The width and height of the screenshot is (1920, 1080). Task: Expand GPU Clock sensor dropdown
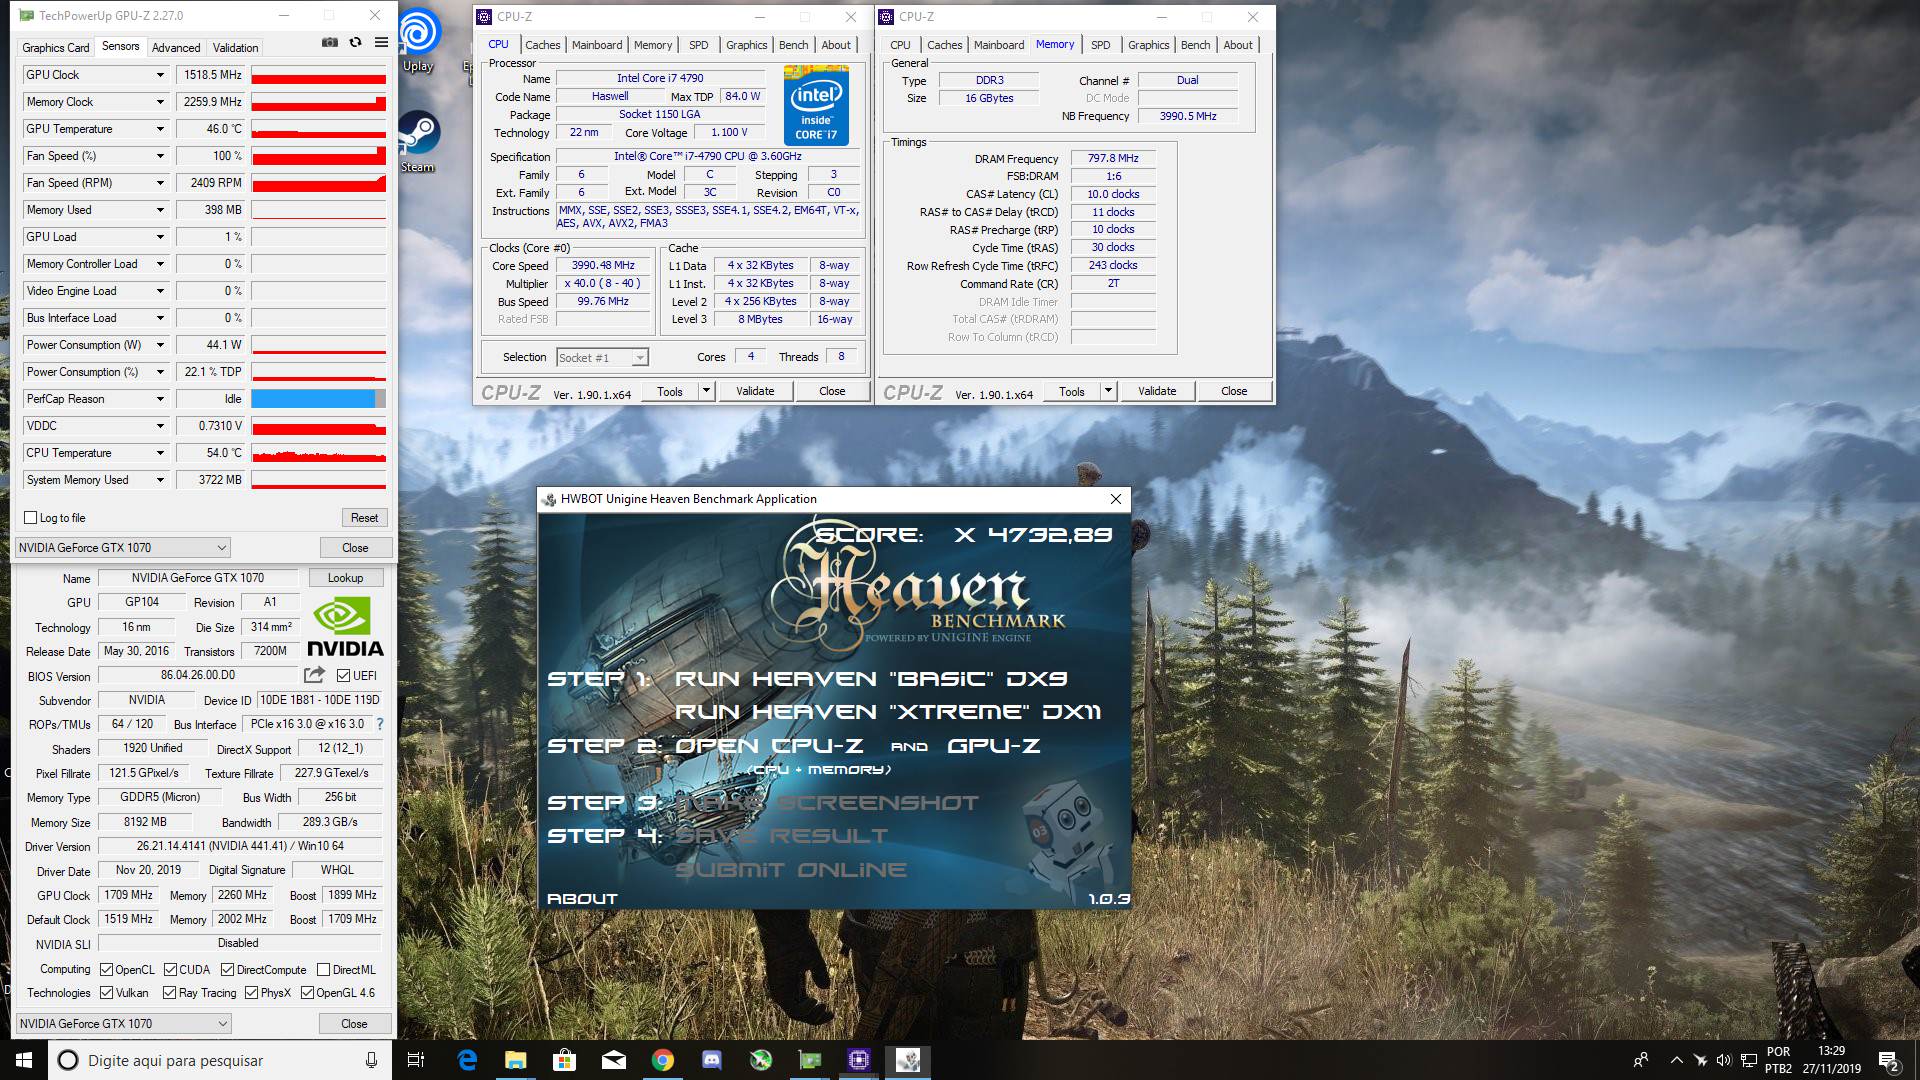160,75
